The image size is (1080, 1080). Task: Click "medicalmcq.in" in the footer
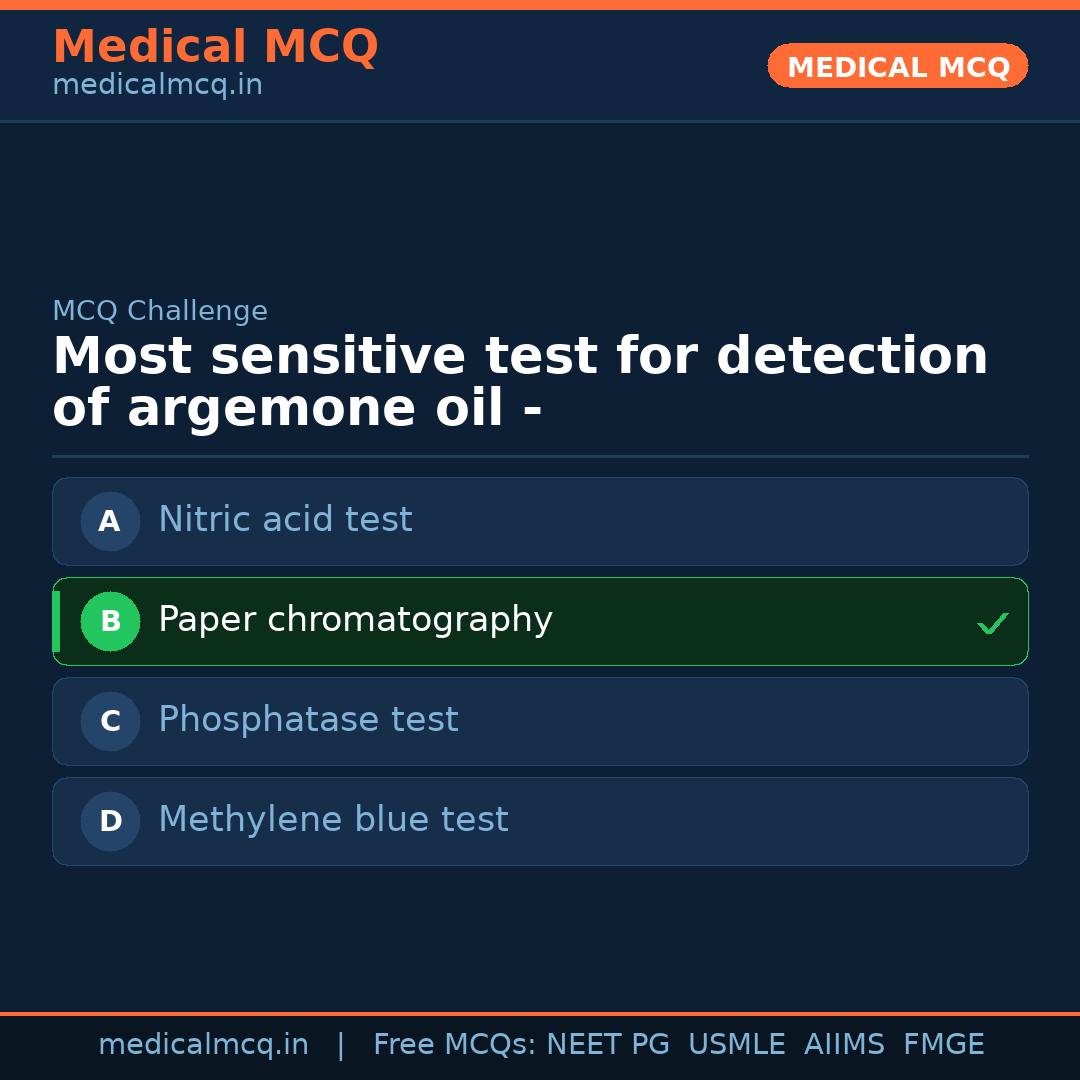[x=204, y=1043]
